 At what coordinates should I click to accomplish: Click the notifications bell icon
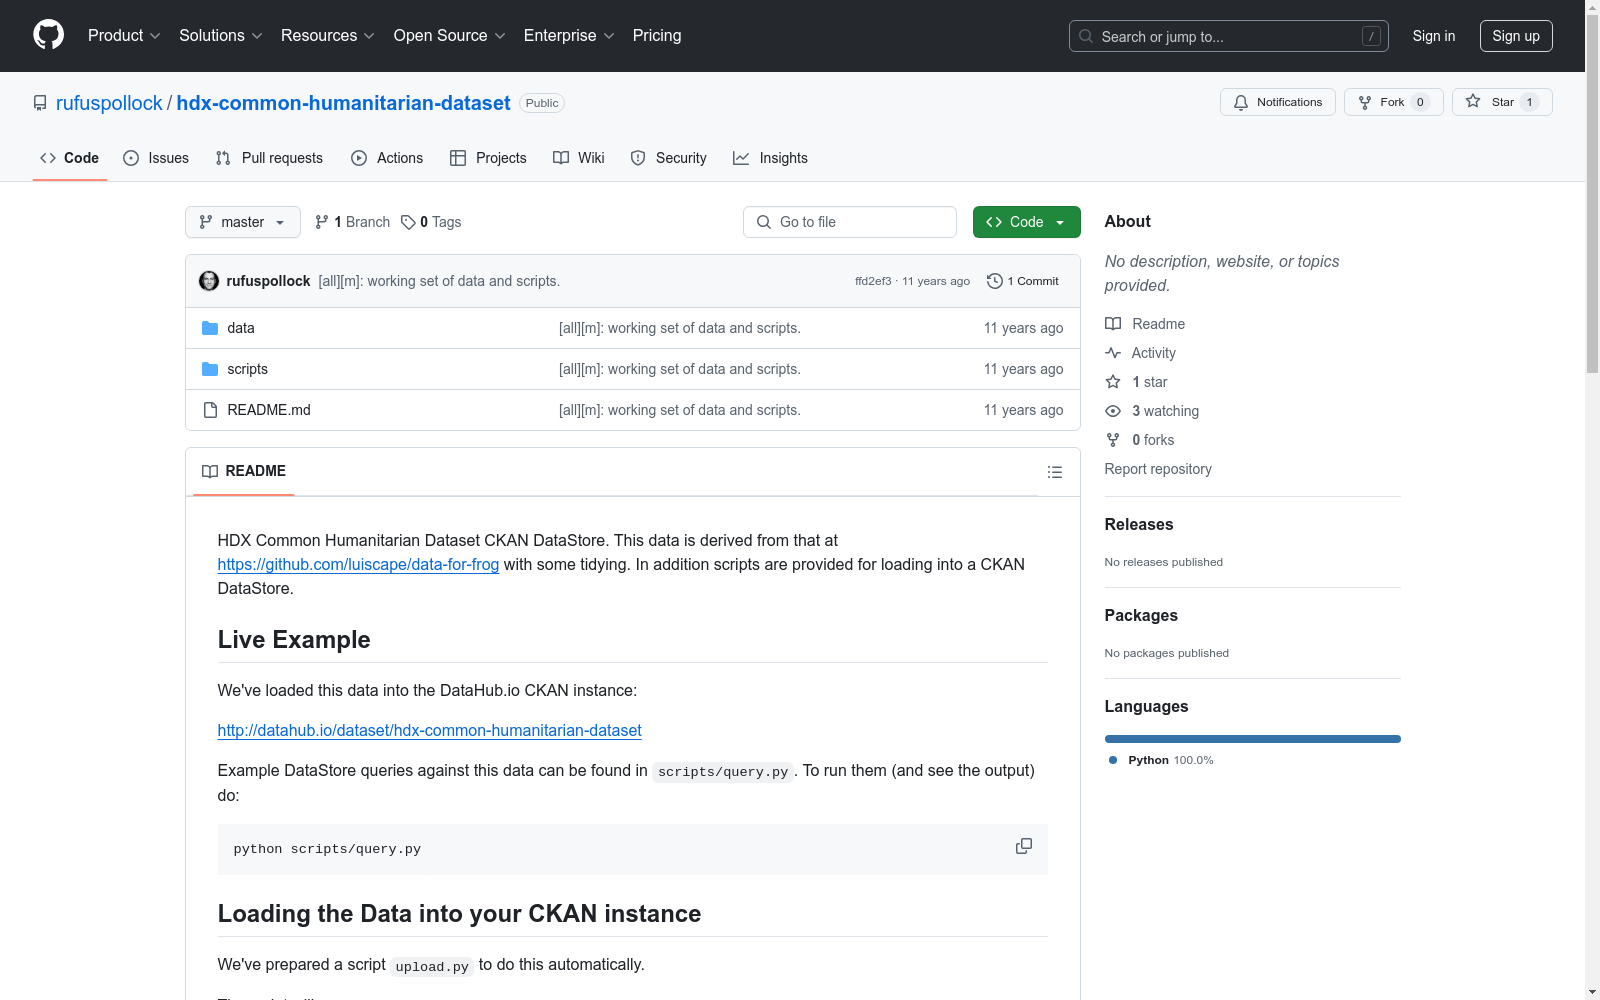click(1241, 102)
